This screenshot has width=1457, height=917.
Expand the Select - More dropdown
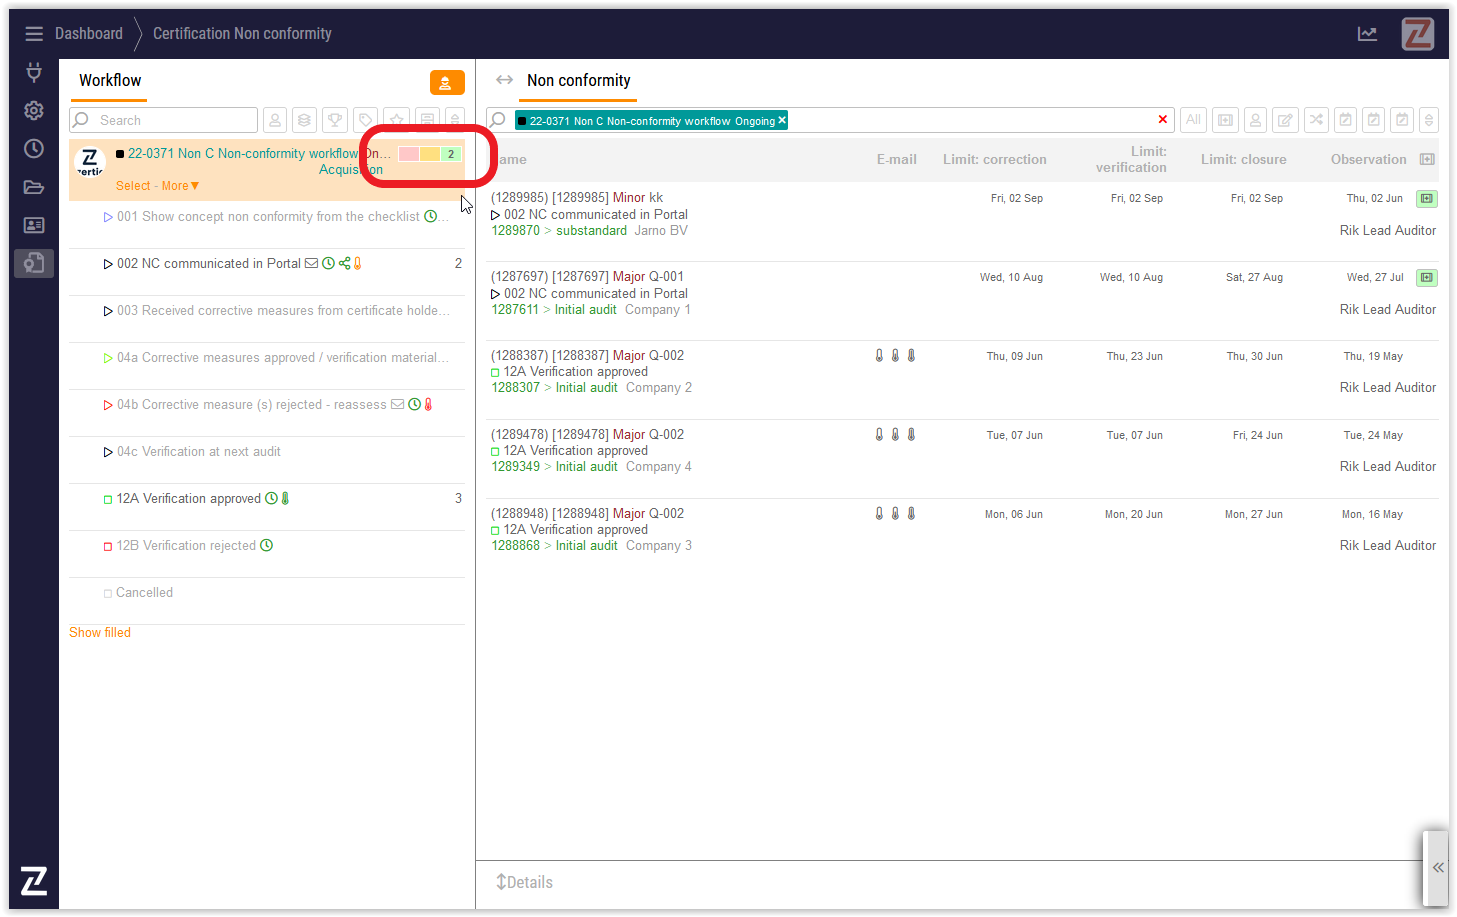(157, 186)
